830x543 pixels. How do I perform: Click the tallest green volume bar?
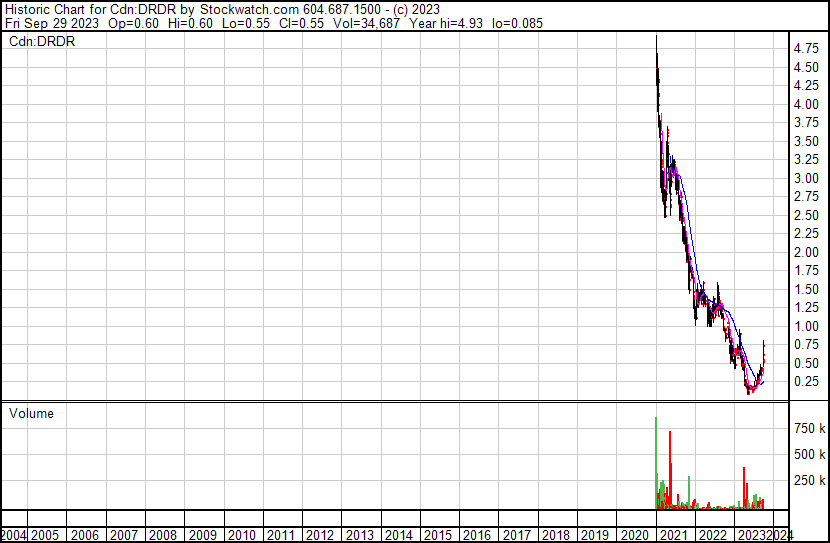tap(656, 460)
